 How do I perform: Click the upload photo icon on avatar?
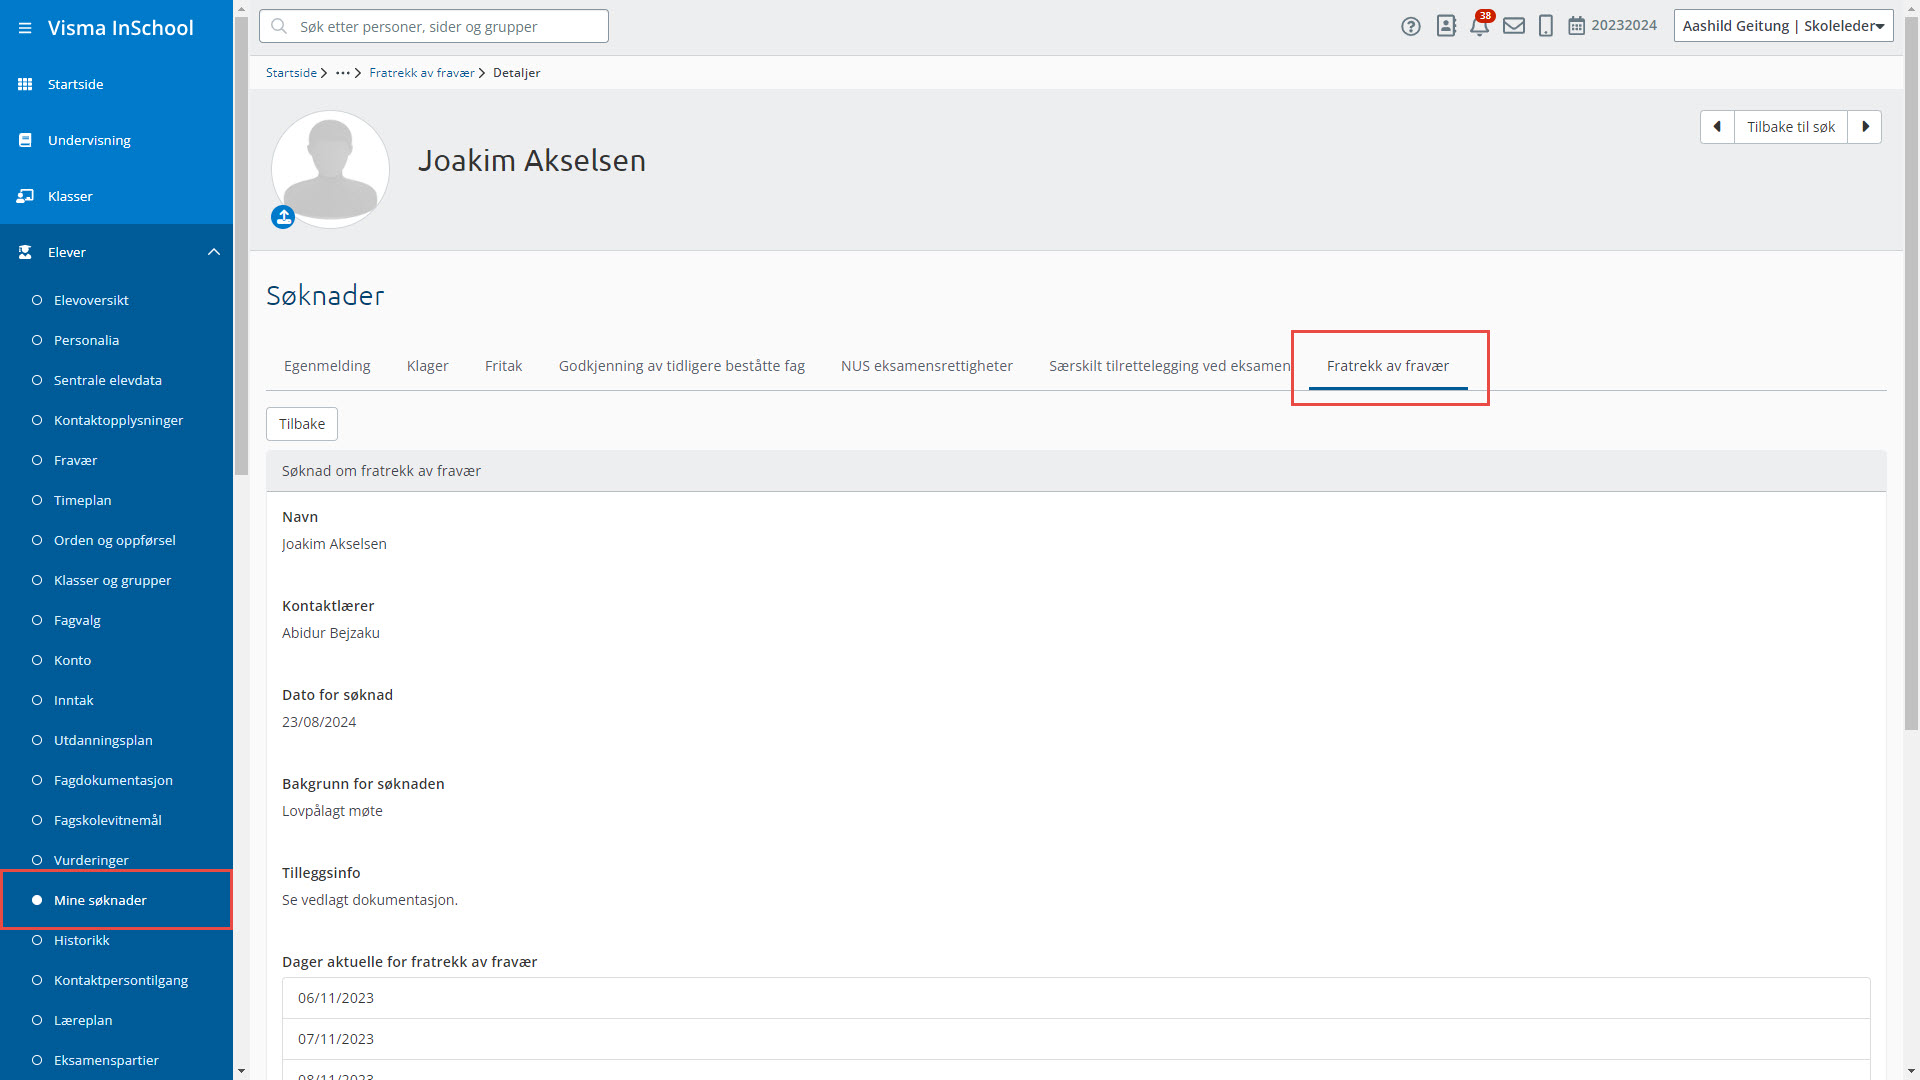[x=283, y=217]
